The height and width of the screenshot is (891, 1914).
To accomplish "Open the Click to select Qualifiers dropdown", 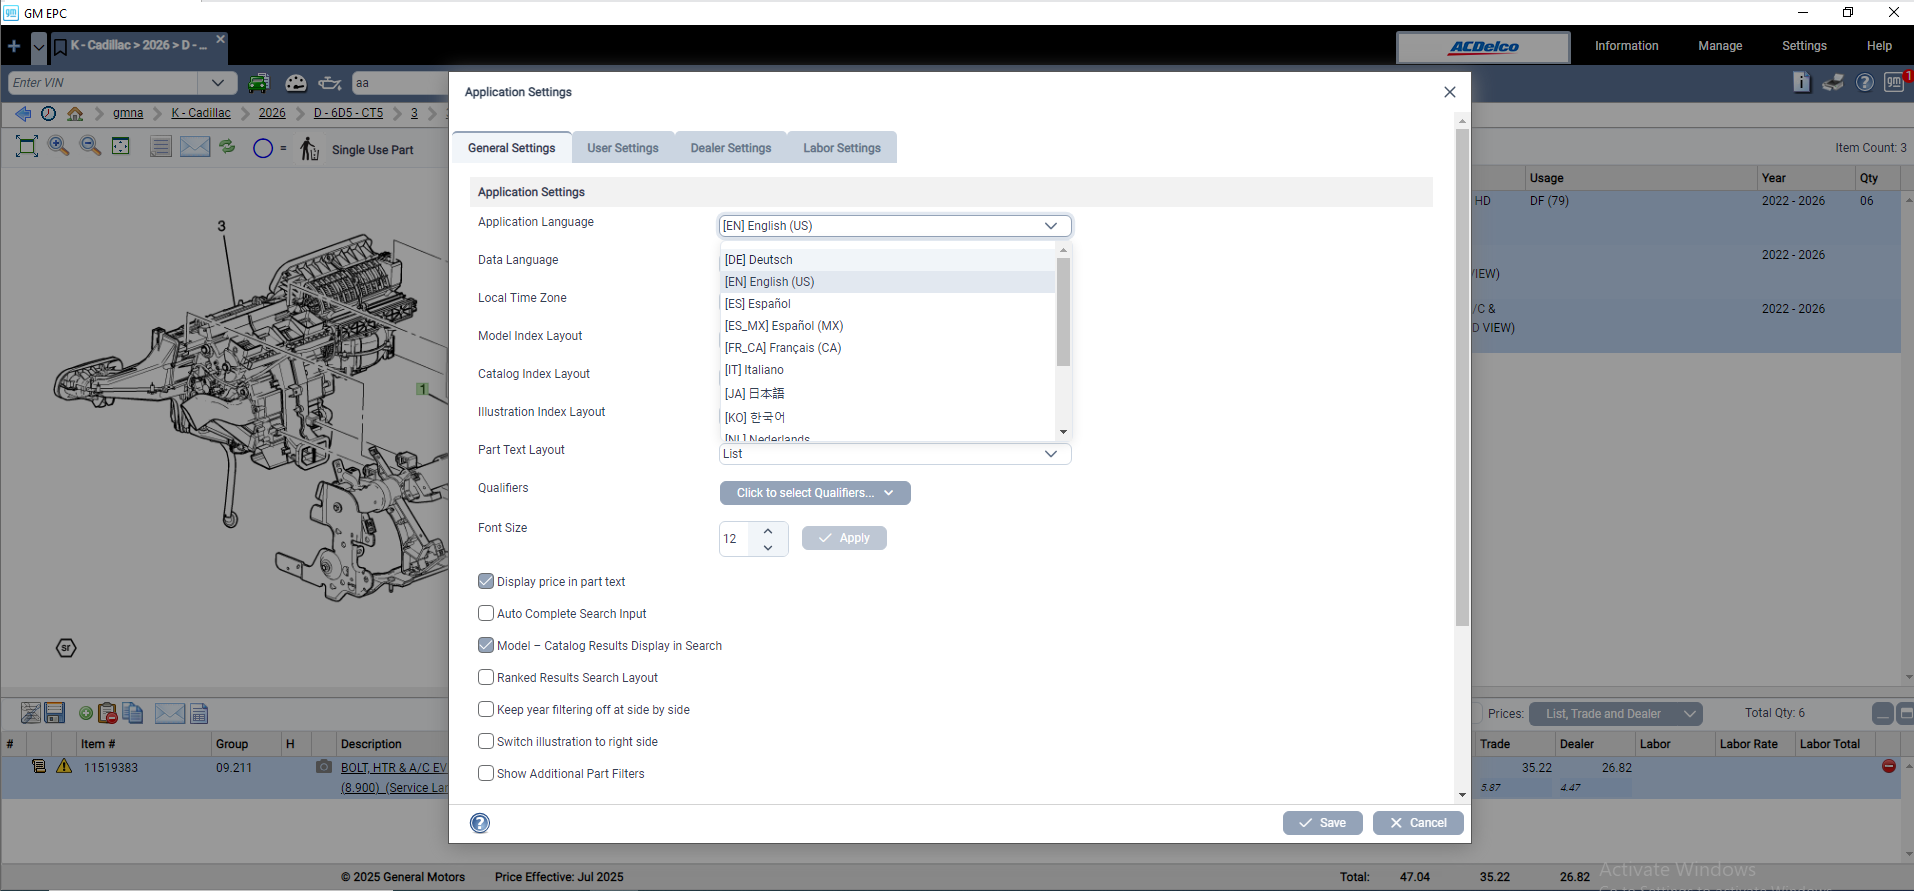I will (815, 493).
